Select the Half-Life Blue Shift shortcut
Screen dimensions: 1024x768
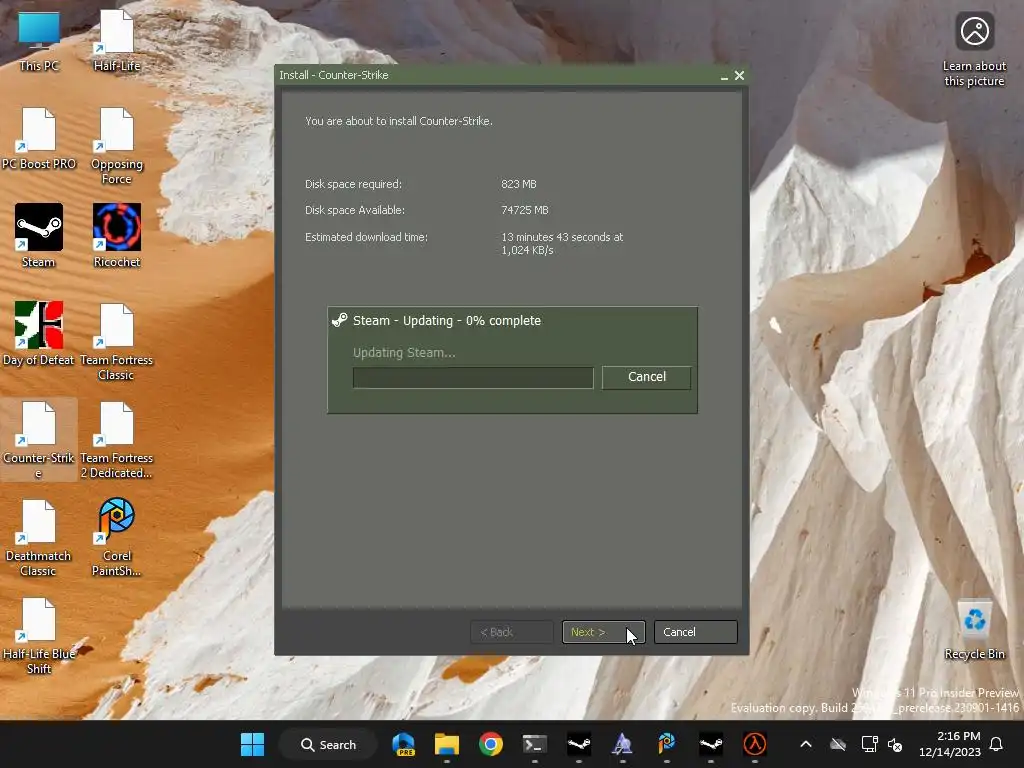tap(39, 635)
